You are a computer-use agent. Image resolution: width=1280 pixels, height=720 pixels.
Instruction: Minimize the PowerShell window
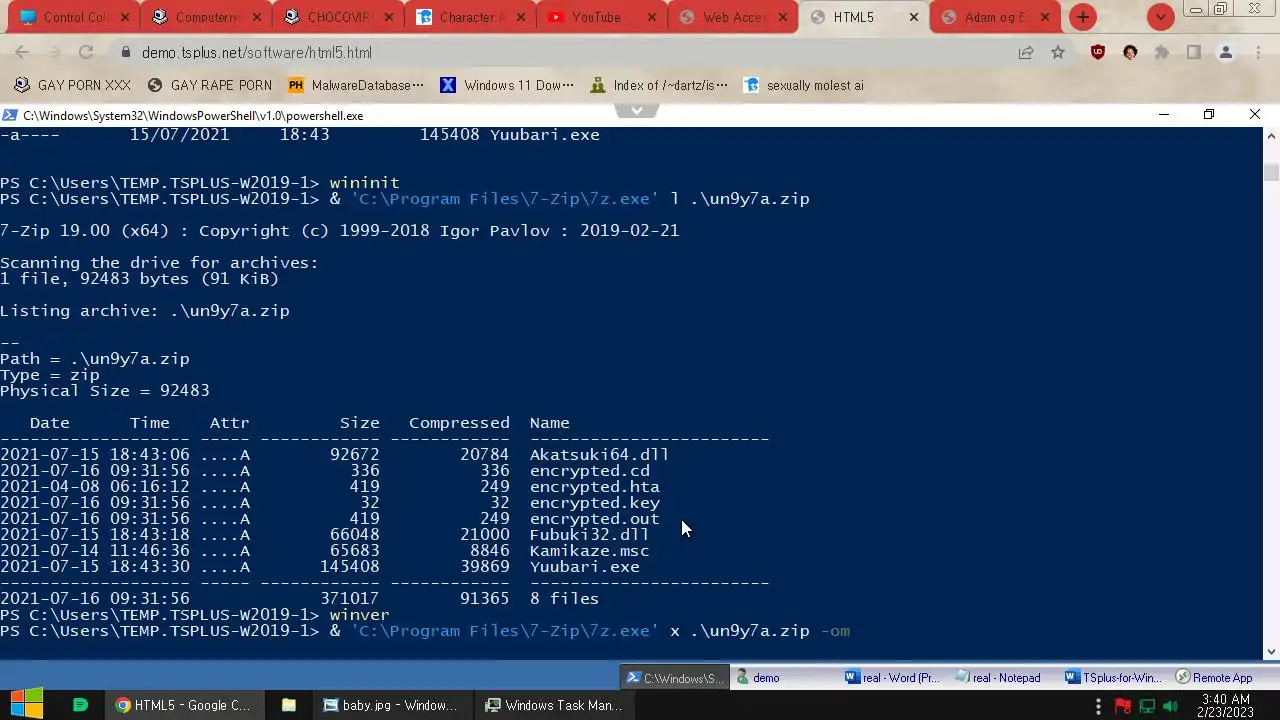point(1163,115)
